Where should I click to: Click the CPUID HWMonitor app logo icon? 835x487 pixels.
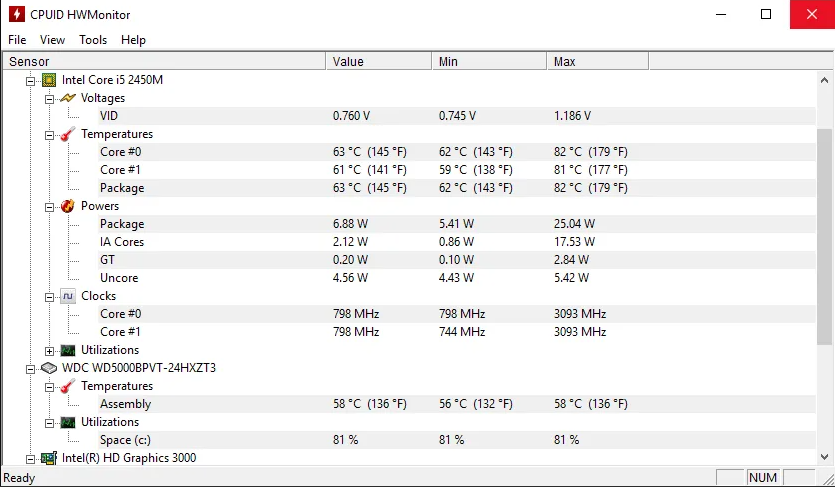[x=17, y=14]
